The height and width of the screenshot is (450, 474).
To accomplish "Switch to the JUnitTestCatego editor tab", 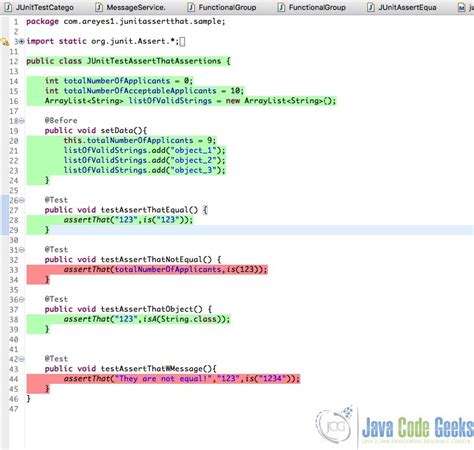I will coord(39,7).
